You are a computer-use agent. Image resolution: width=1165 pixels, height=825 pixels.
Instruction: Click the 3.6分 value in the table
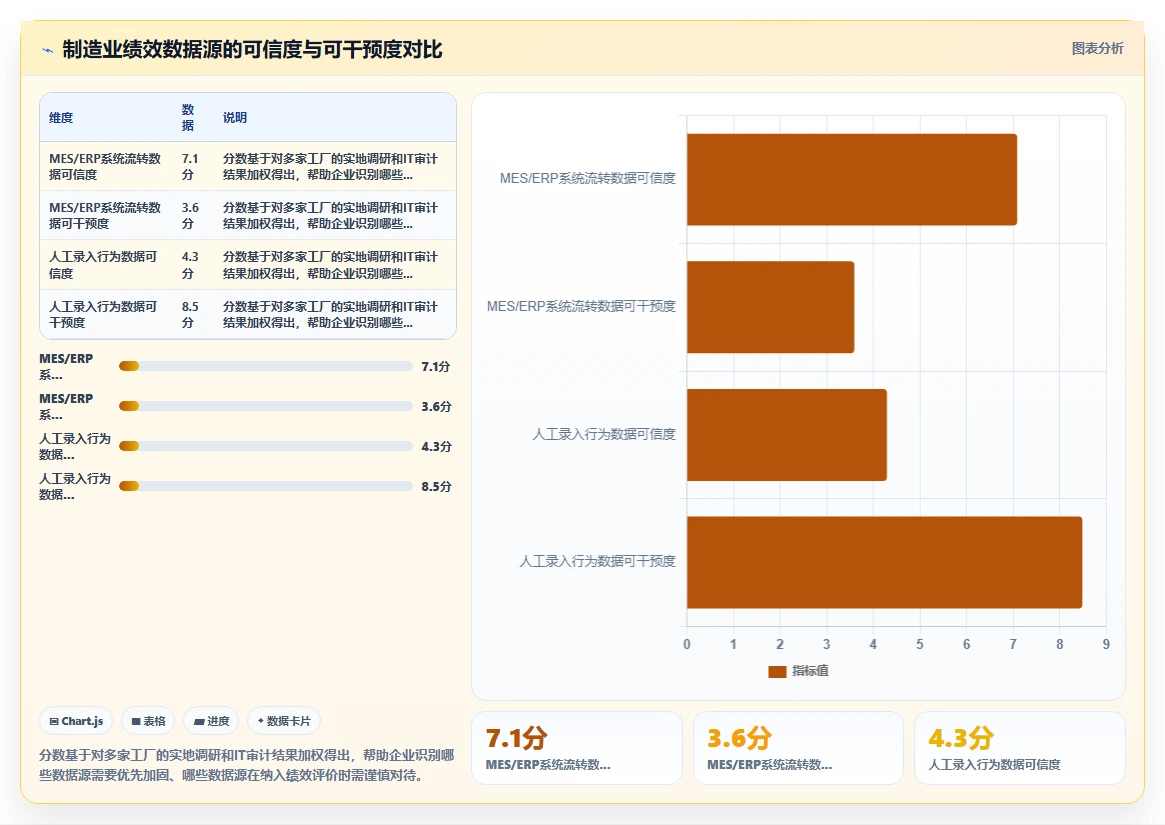pyautogui.click(x=190, y=216)
